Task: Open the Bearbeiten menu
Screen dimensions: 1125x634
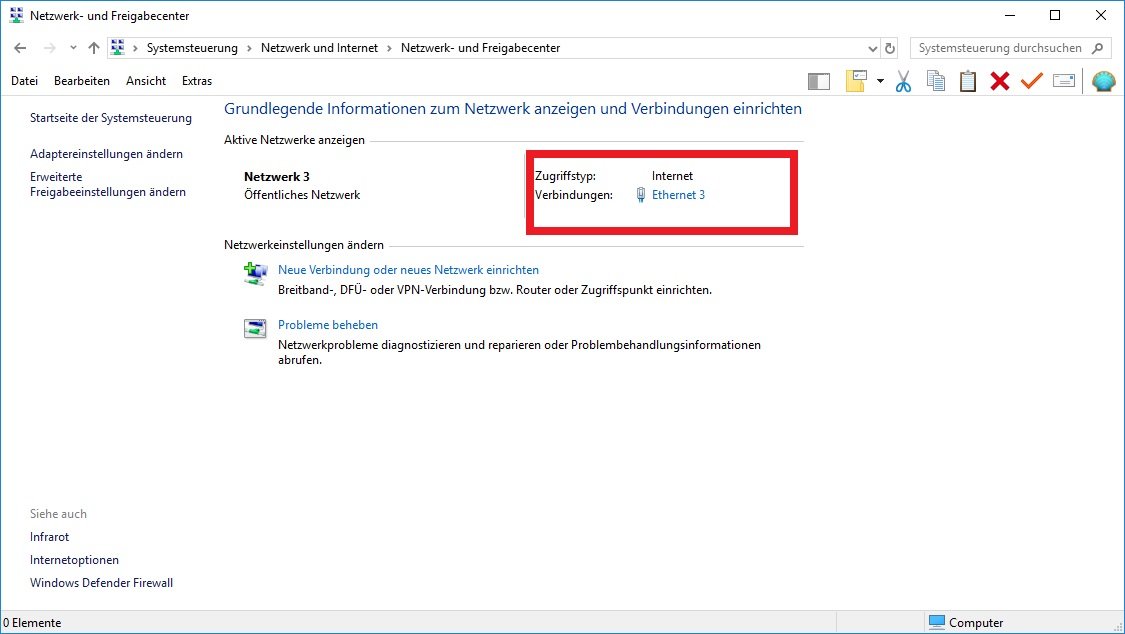Action: point(82,81)
